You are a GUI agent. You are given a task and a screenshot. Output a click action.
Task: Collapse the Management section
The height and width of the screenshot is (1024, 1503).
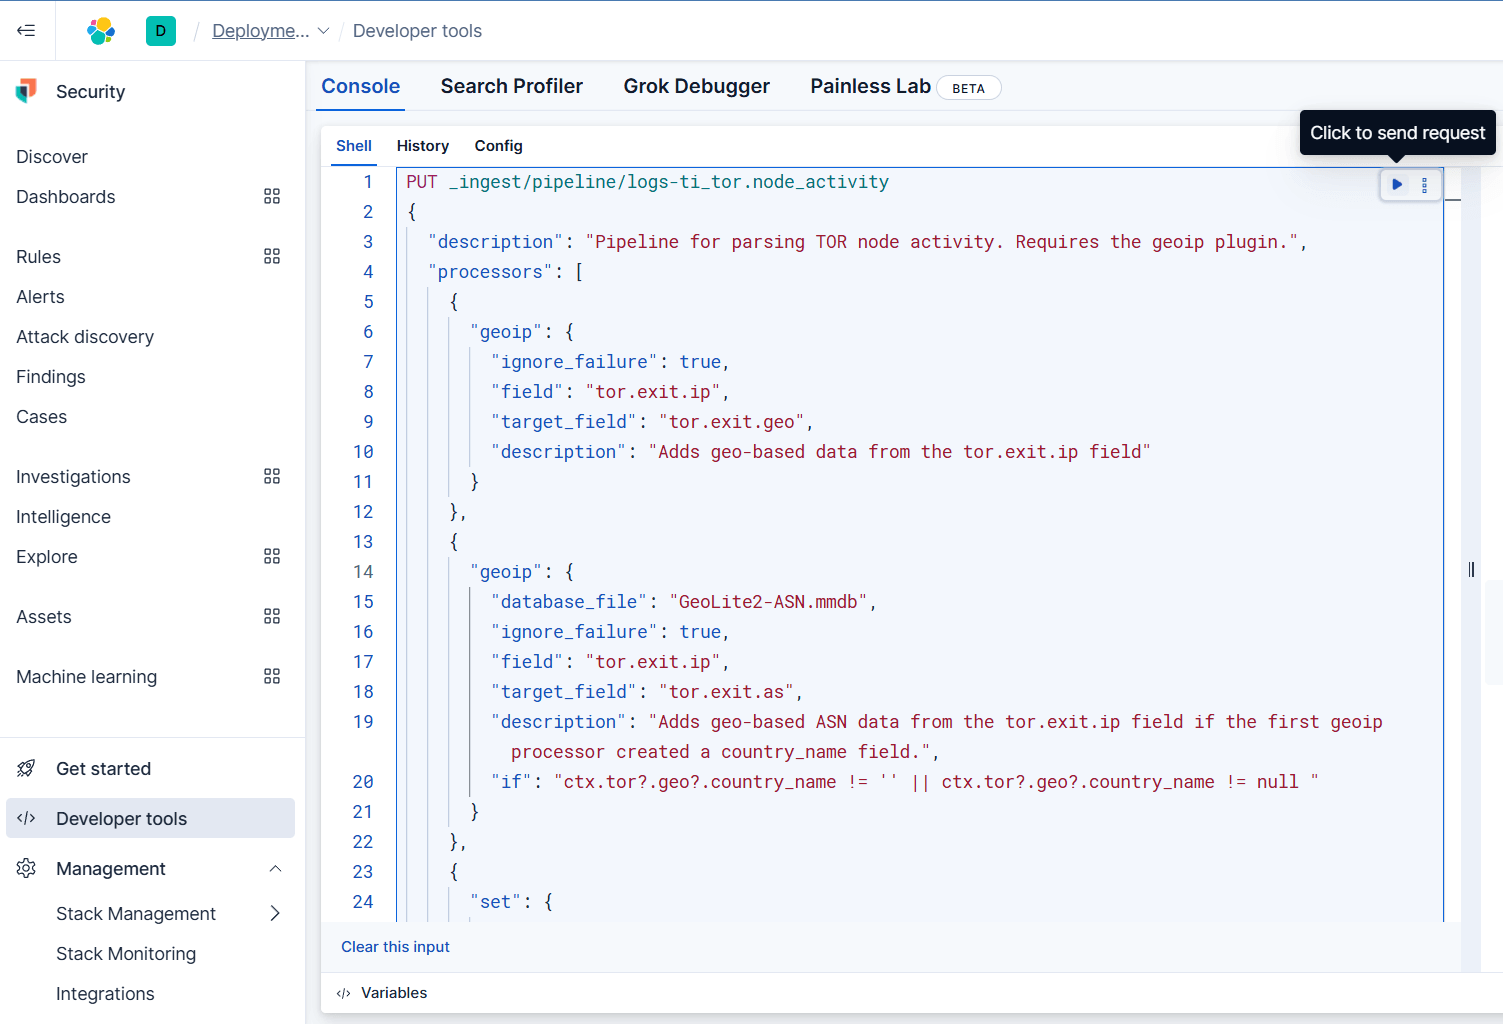click(x=275, y=869)
